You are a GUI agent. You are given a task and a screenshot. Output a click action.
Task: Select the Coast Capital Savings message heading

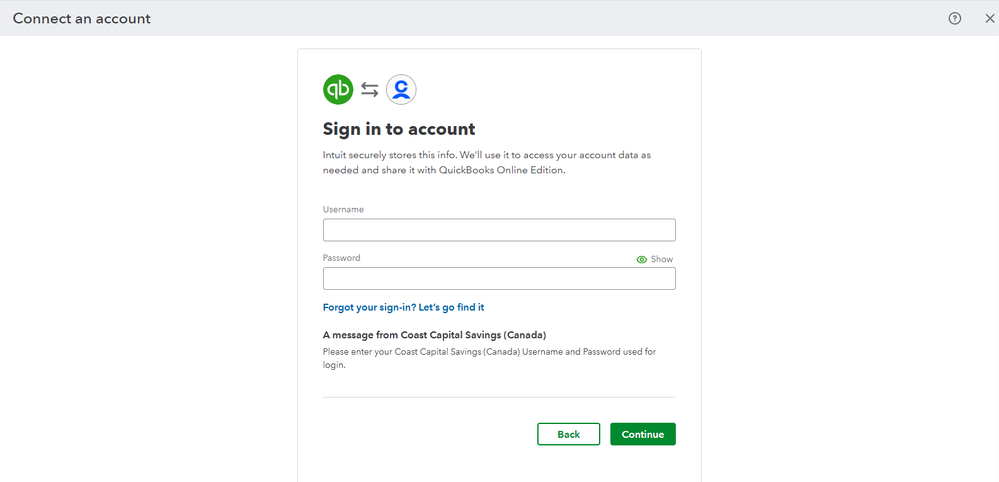pos(434,335)
